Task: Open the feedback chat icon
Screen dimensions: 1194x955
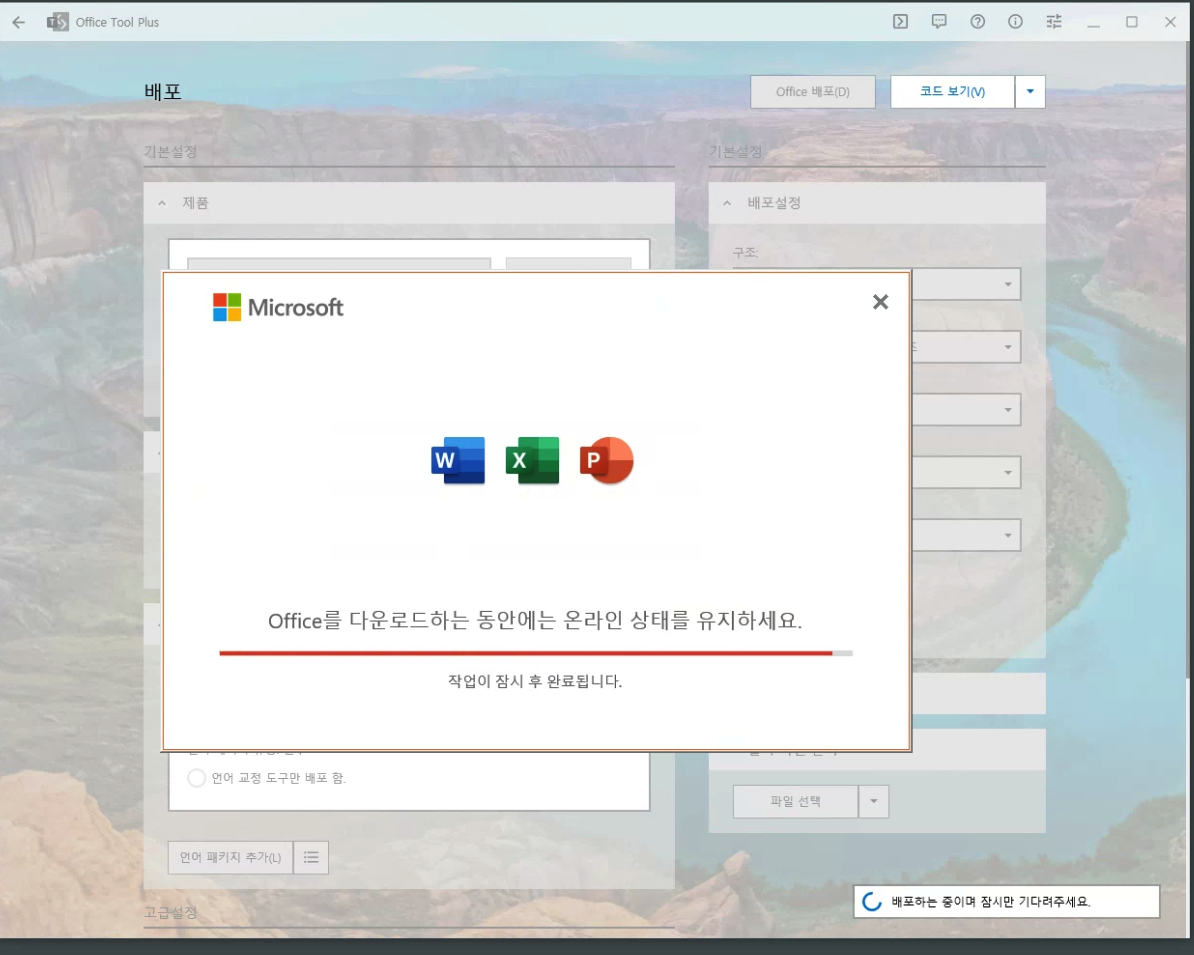Action: pos(939,21)
